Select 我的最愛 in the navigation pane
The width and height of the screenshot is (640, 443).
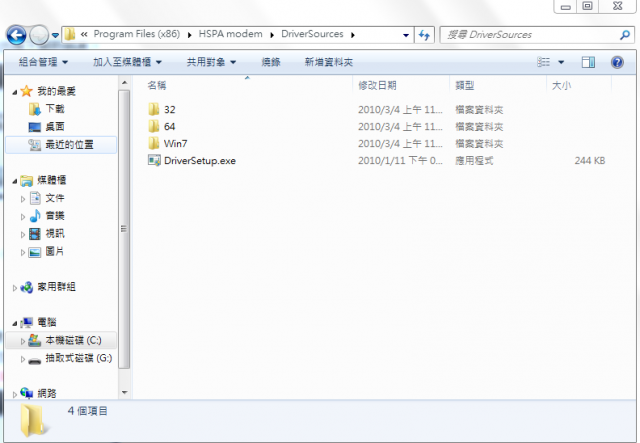pos(56,91)
